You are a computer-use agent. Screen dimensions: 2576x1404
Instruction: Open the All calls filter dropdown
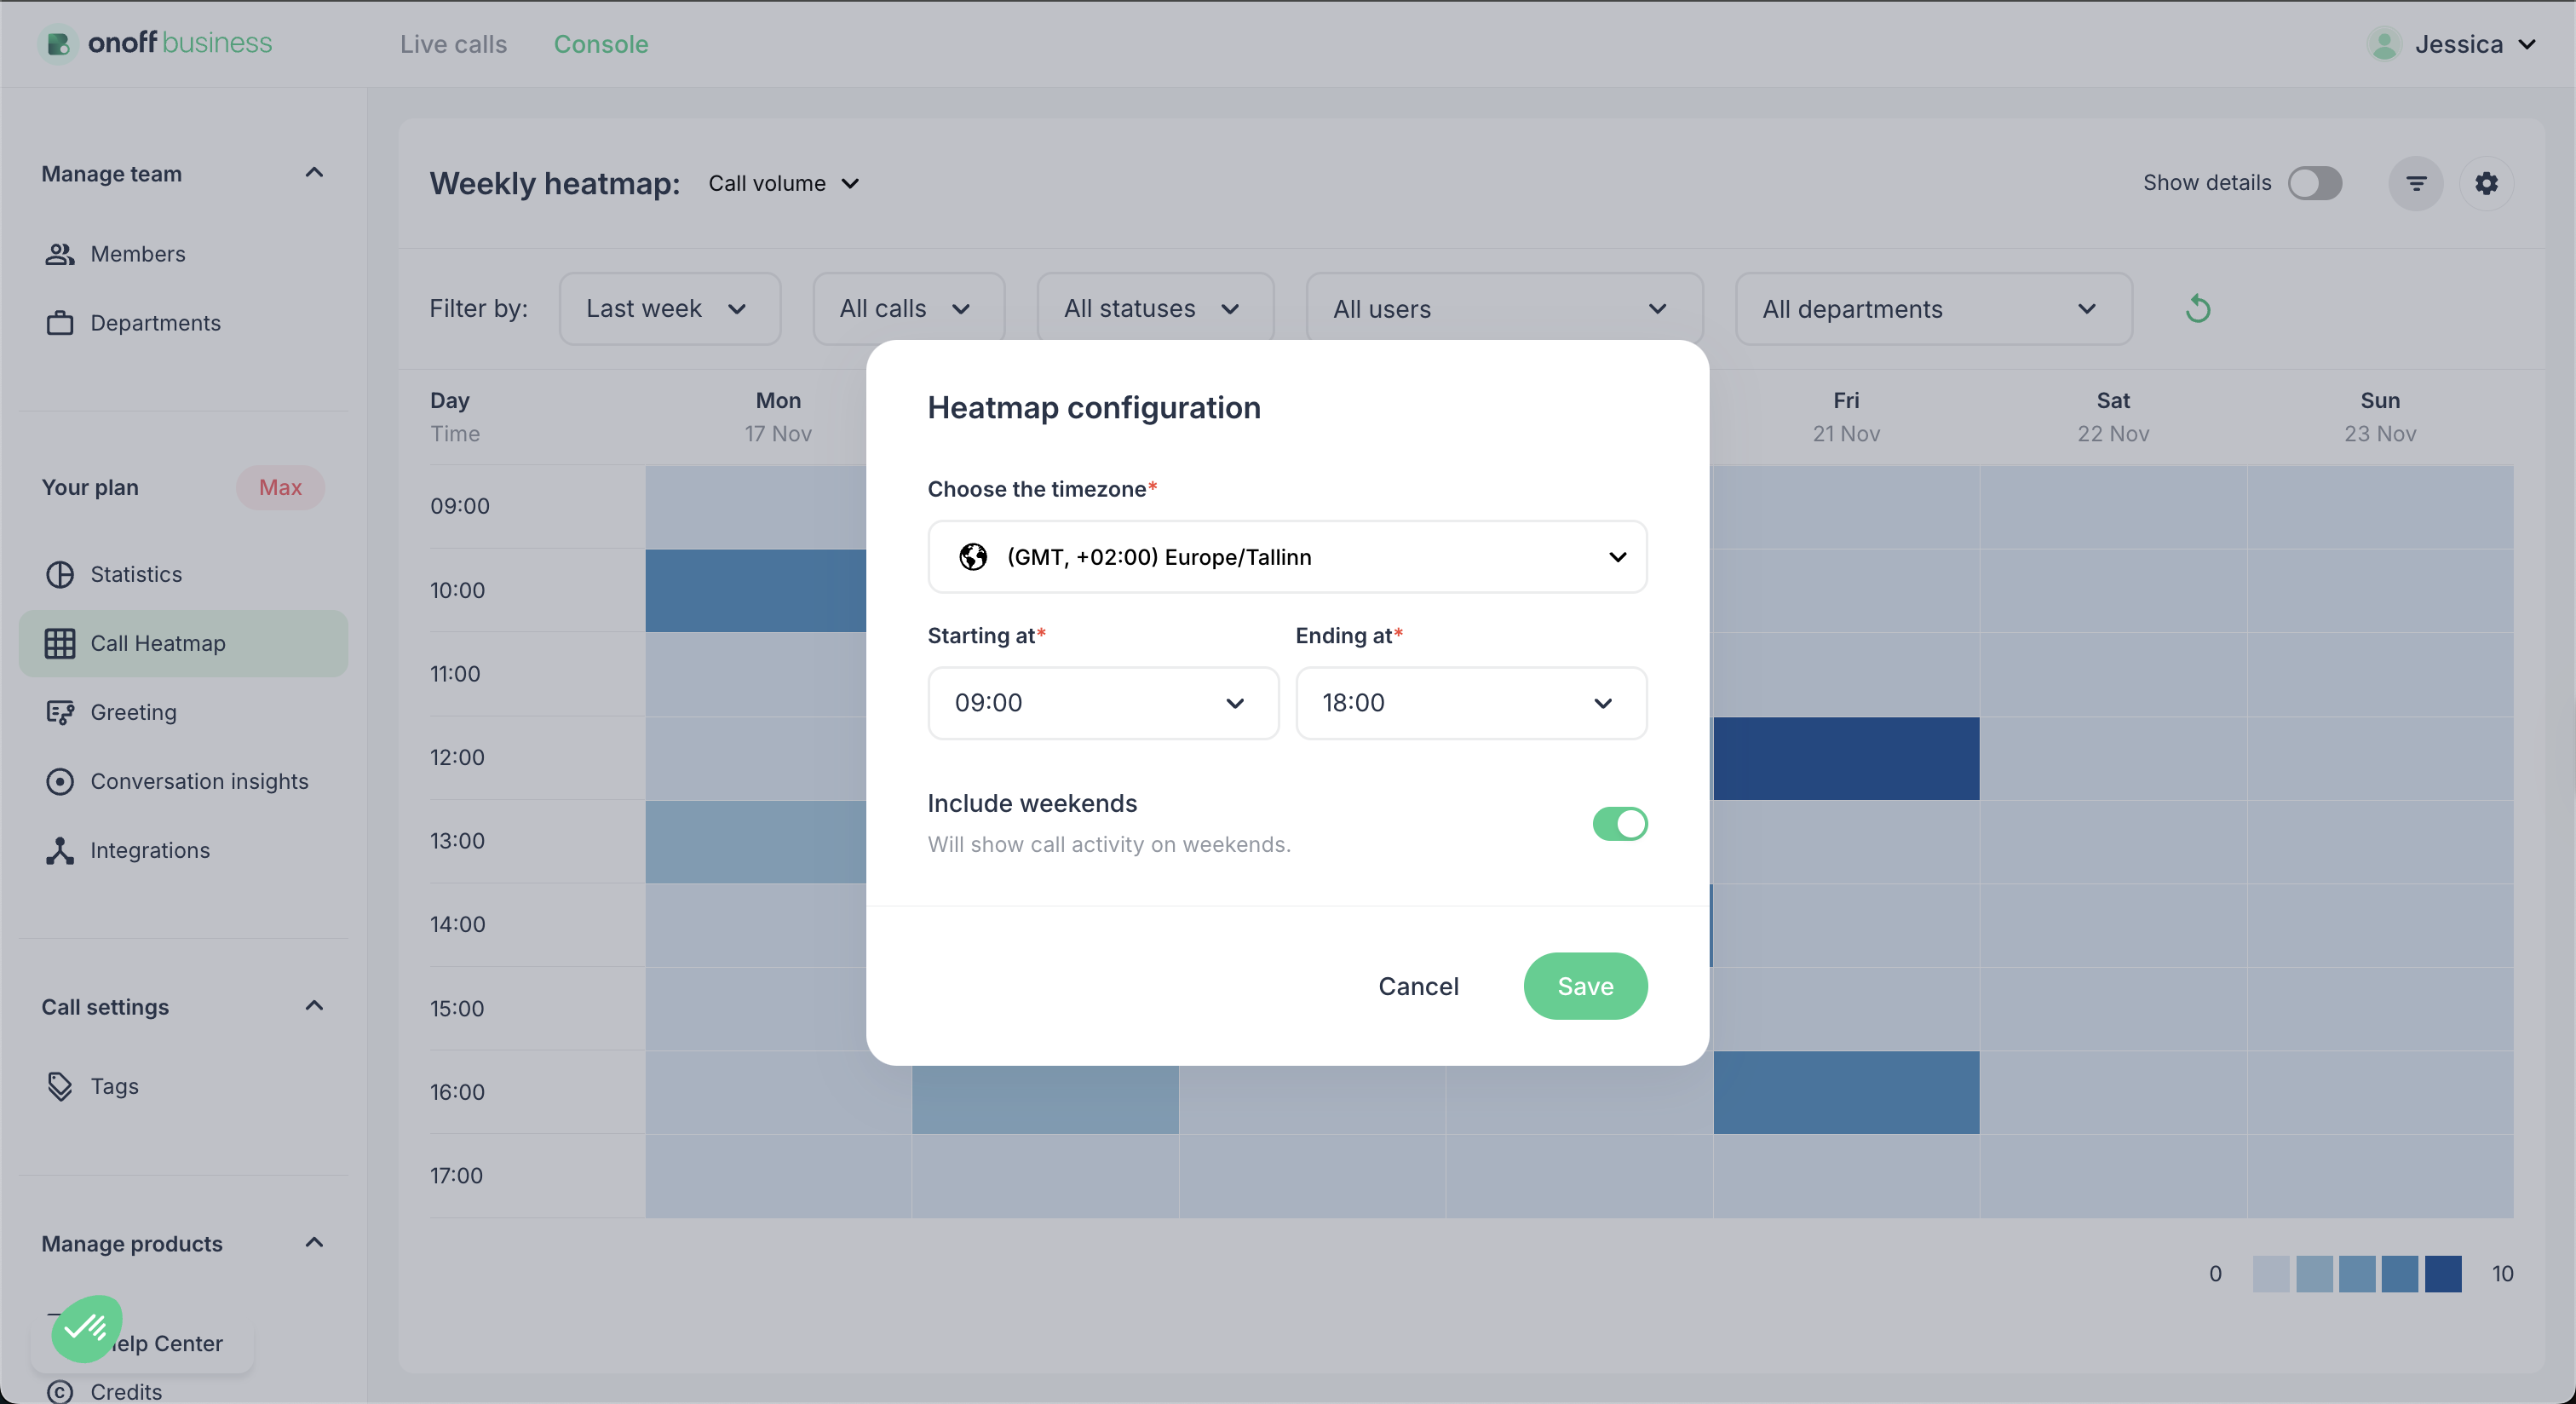[x=908, y=309]
